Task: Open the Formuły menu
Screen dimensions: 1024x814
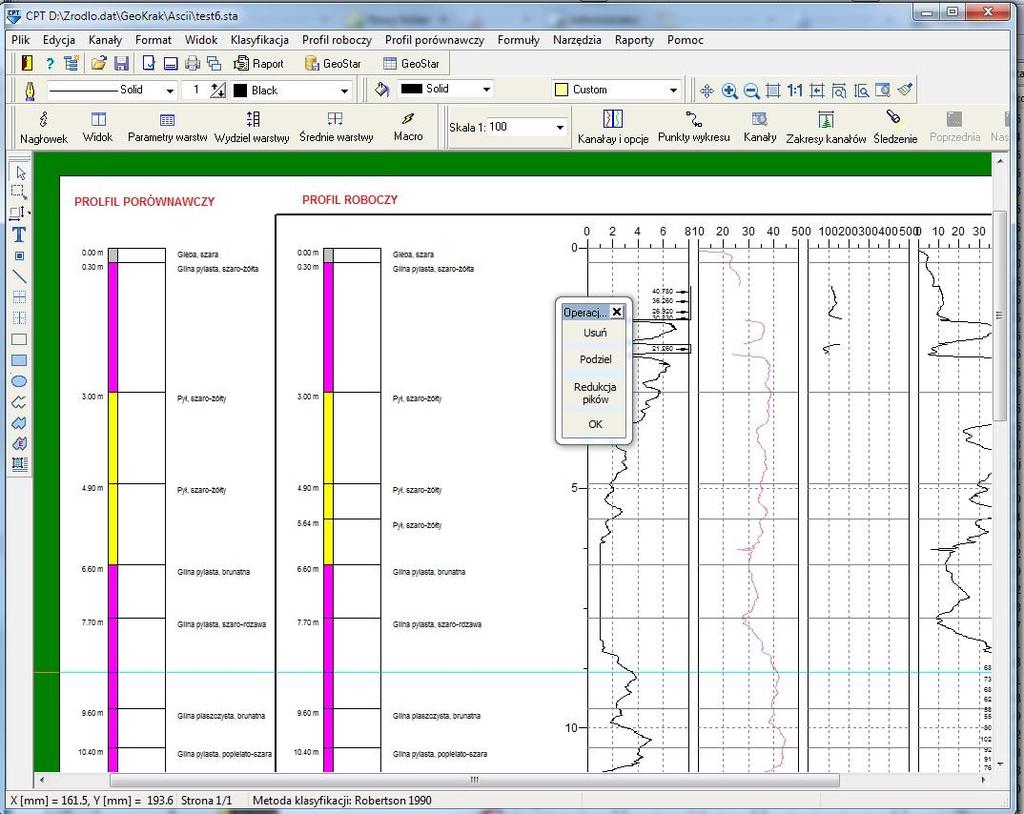Action: tap(519, 40)
